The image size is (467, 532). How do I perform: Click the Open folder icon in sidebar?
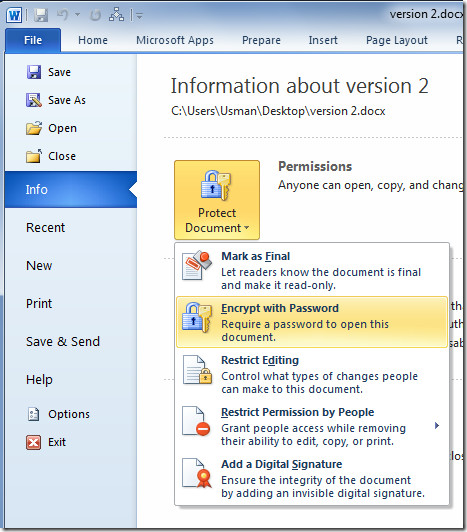click(x=34, y=128)
